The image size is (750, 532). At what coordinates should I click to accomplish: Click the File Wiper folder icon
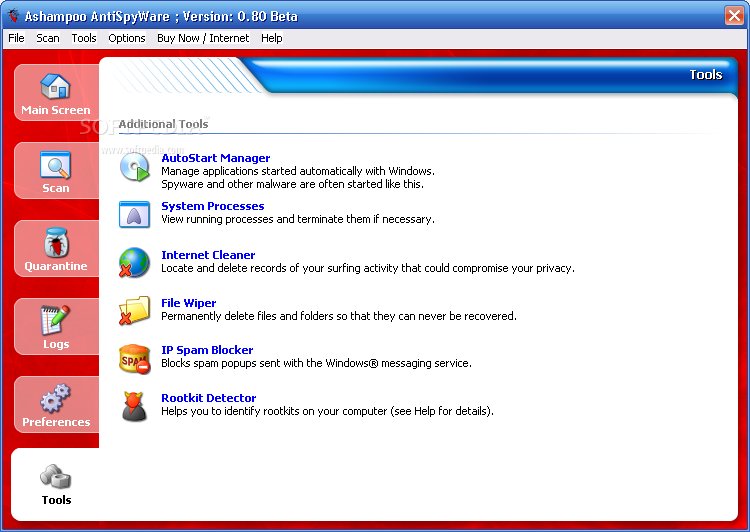tap(134, 310)
